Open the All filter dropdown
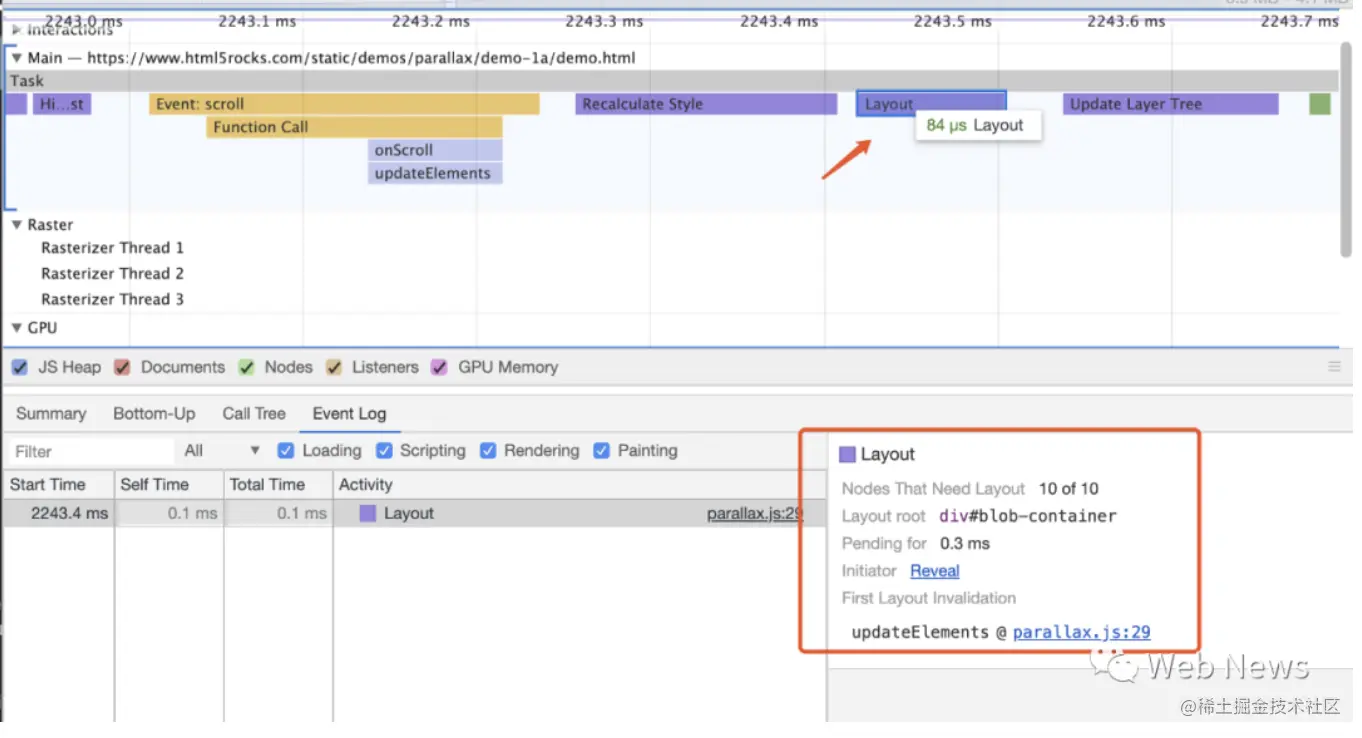 tap(222, 451)
